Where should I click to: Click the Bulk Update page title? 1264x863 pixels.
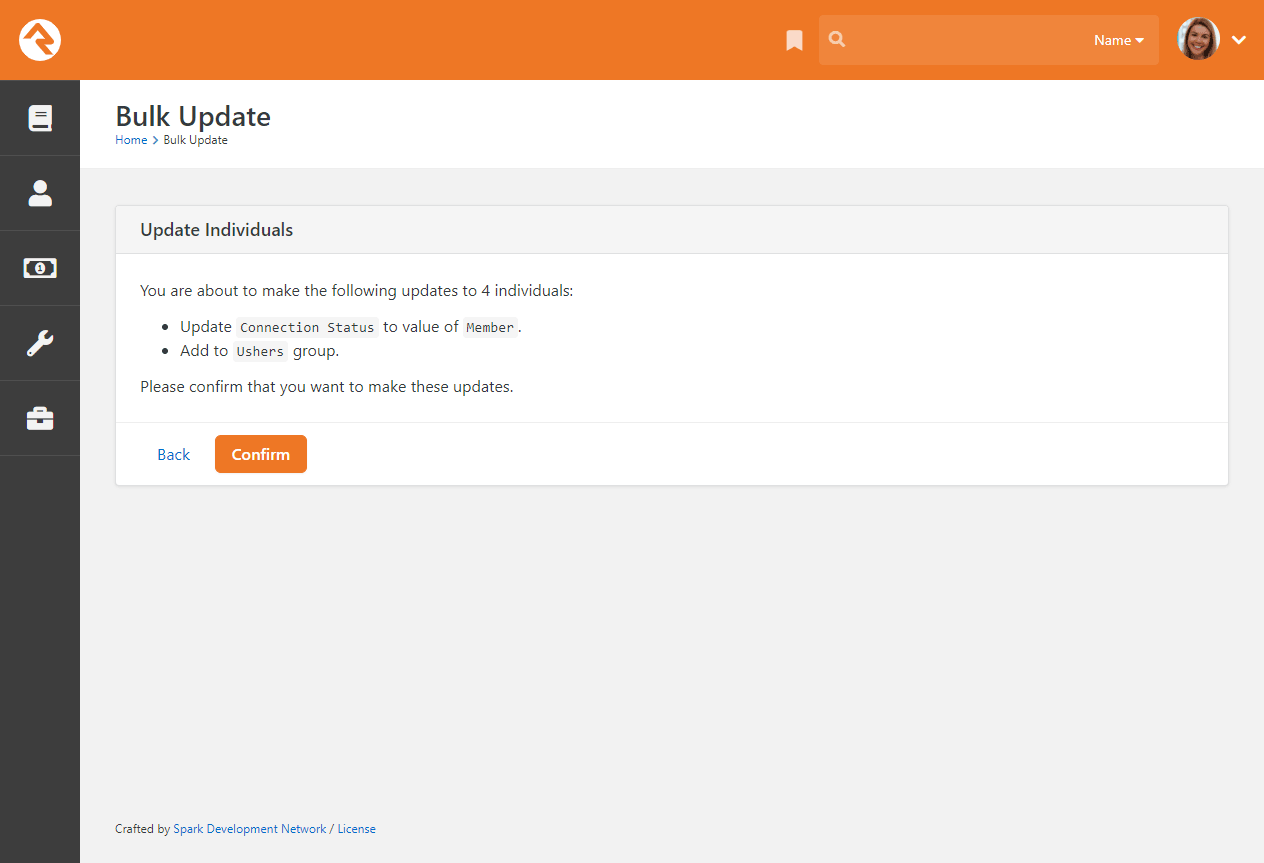tap(193, 116)
